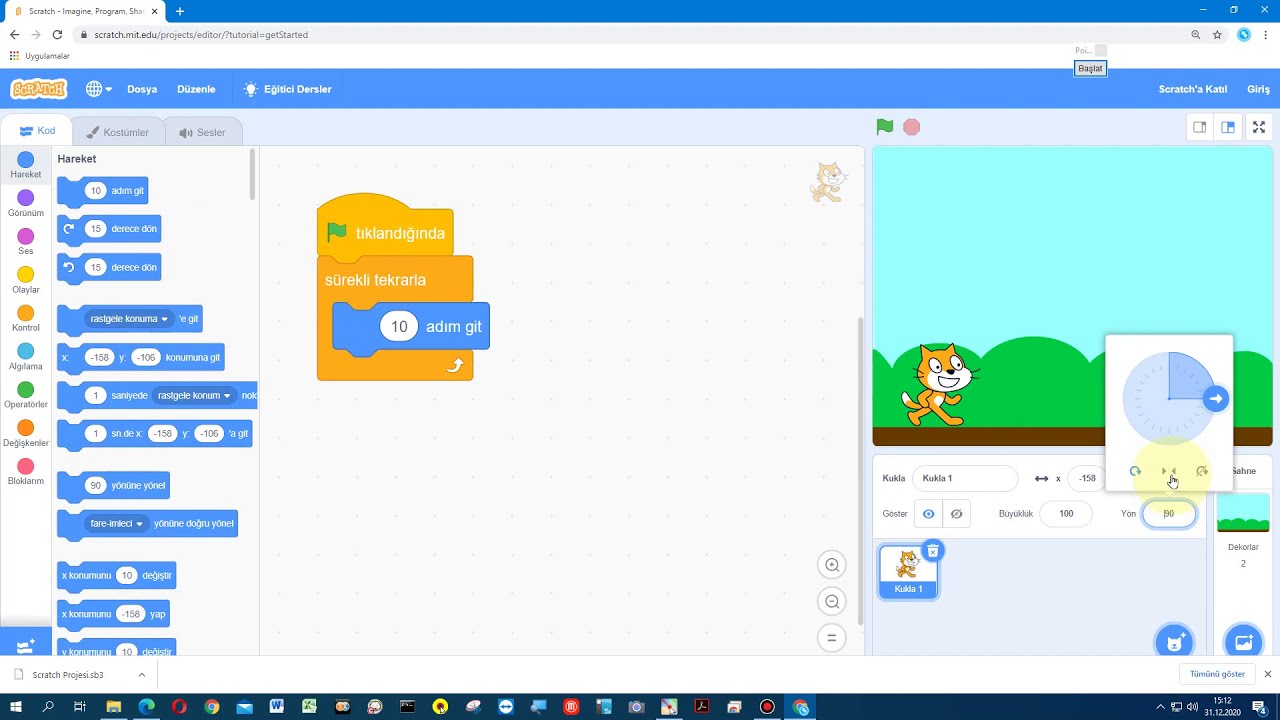Viewport: 1280px width, 720px height.
Task: Click the green flag to start the project
Action: pyautogui.click(x=885, y=127)
